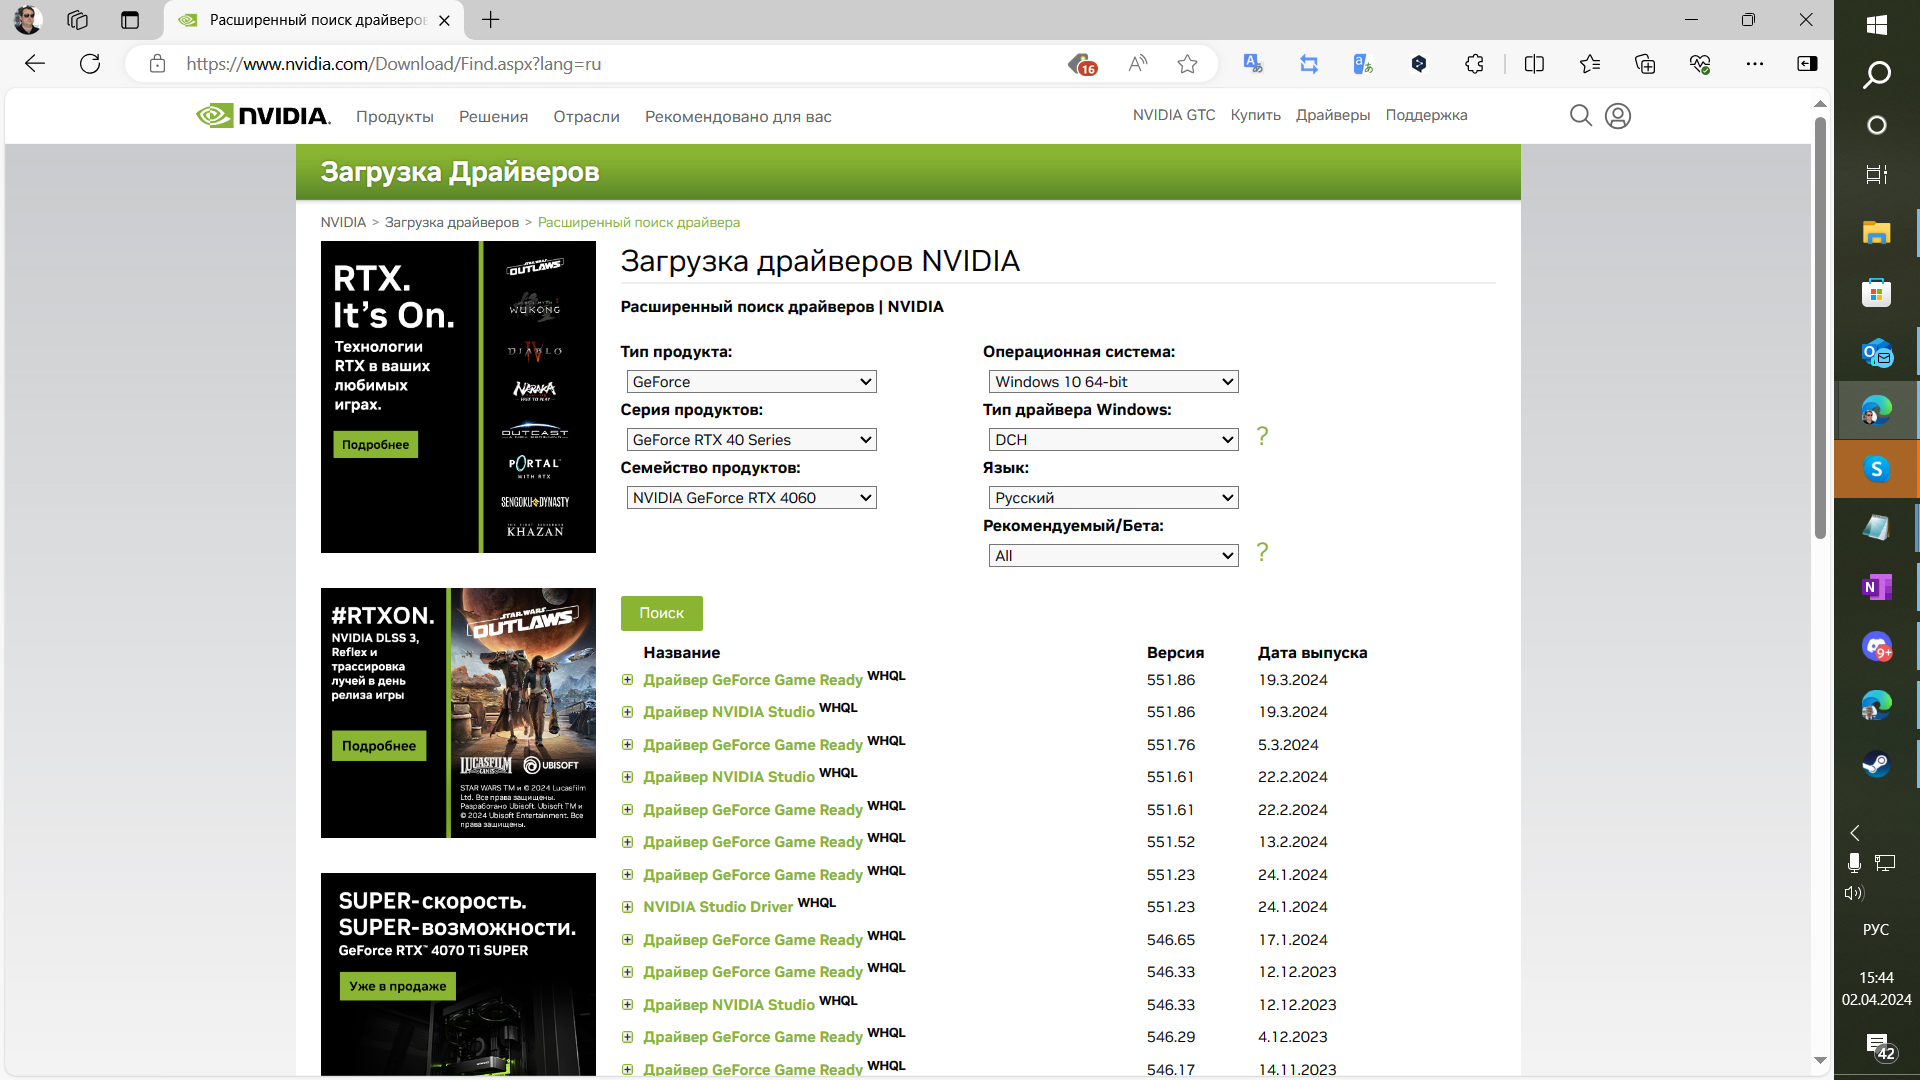The image size is (1920, 1080).
Task: Go to the Поддержка header link
Action: [x=1426, y=115]
